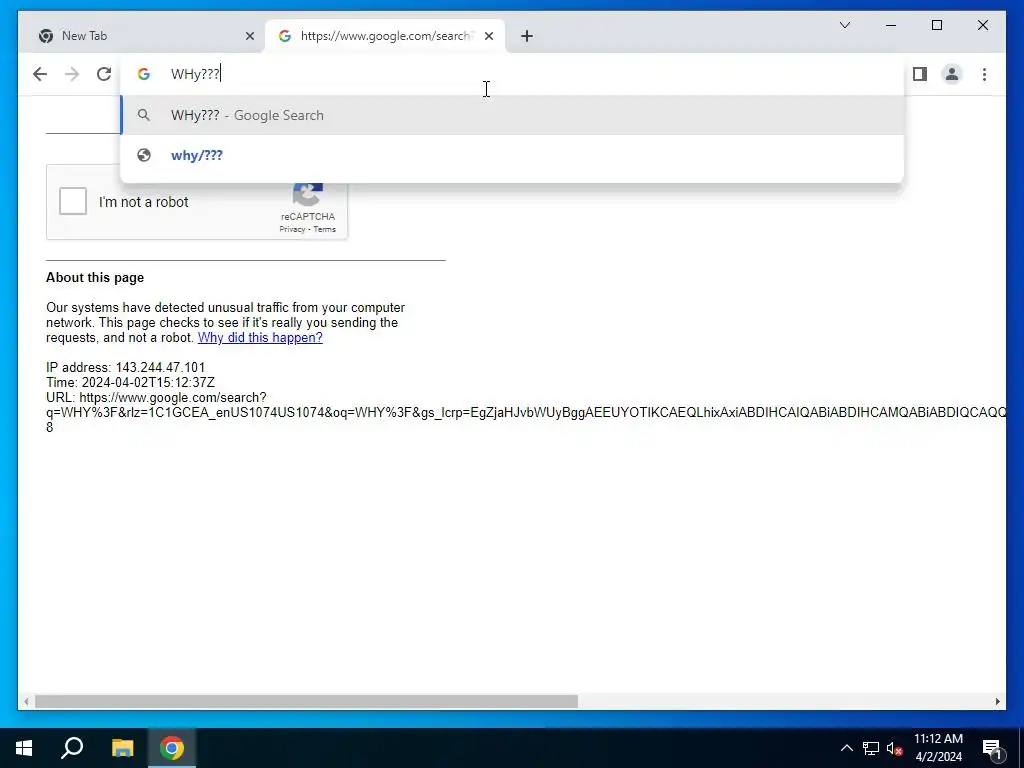Open File Explorer from taskbar
This screenshot has height=768, width=1024.
[122, 748]
